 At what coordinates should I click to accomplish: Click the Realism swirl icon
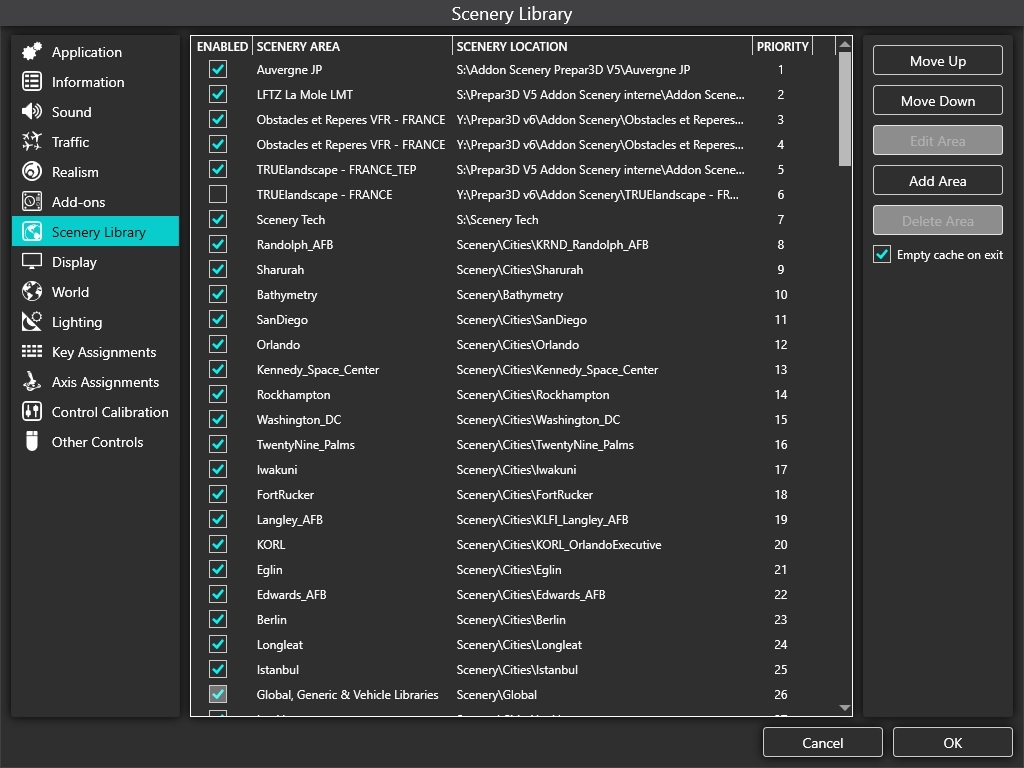[x=32, y=172]
